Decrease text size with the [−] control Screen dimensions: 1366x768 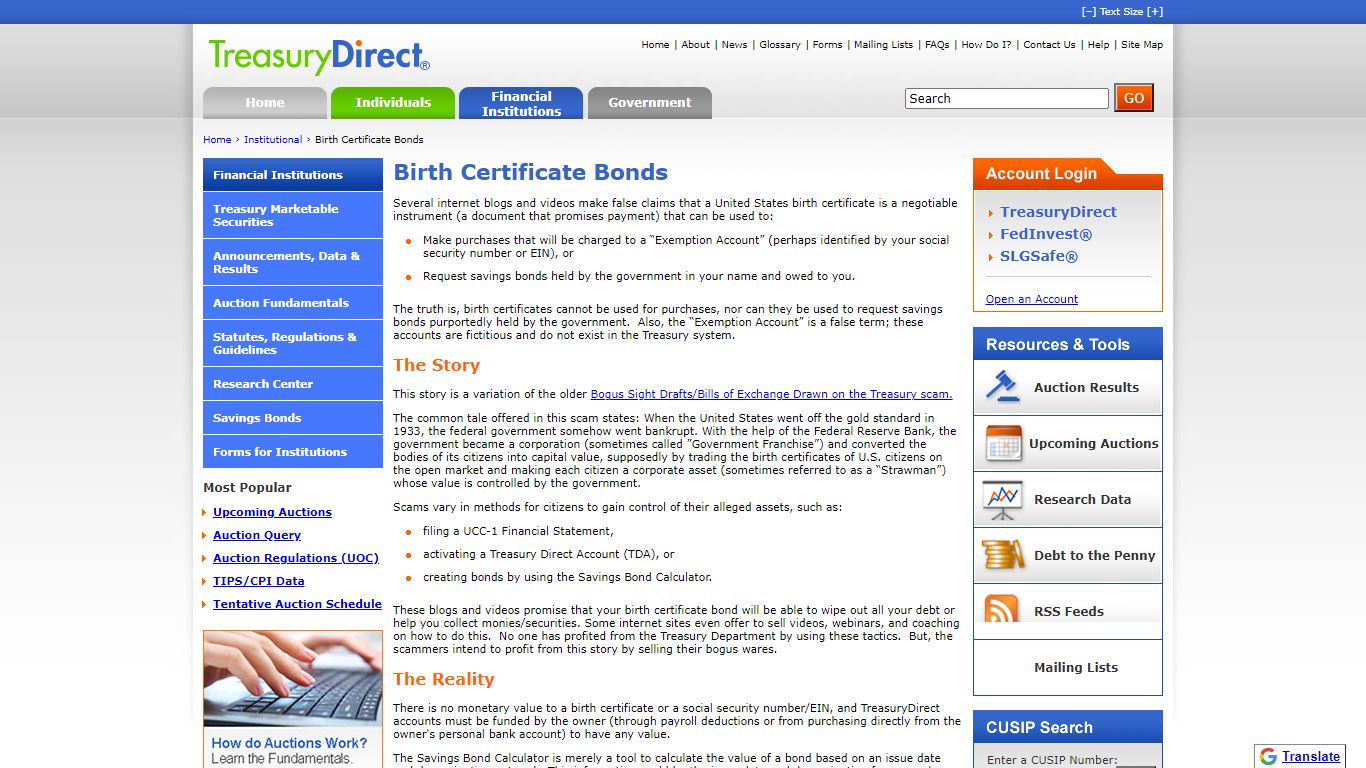pos(1089,12)
